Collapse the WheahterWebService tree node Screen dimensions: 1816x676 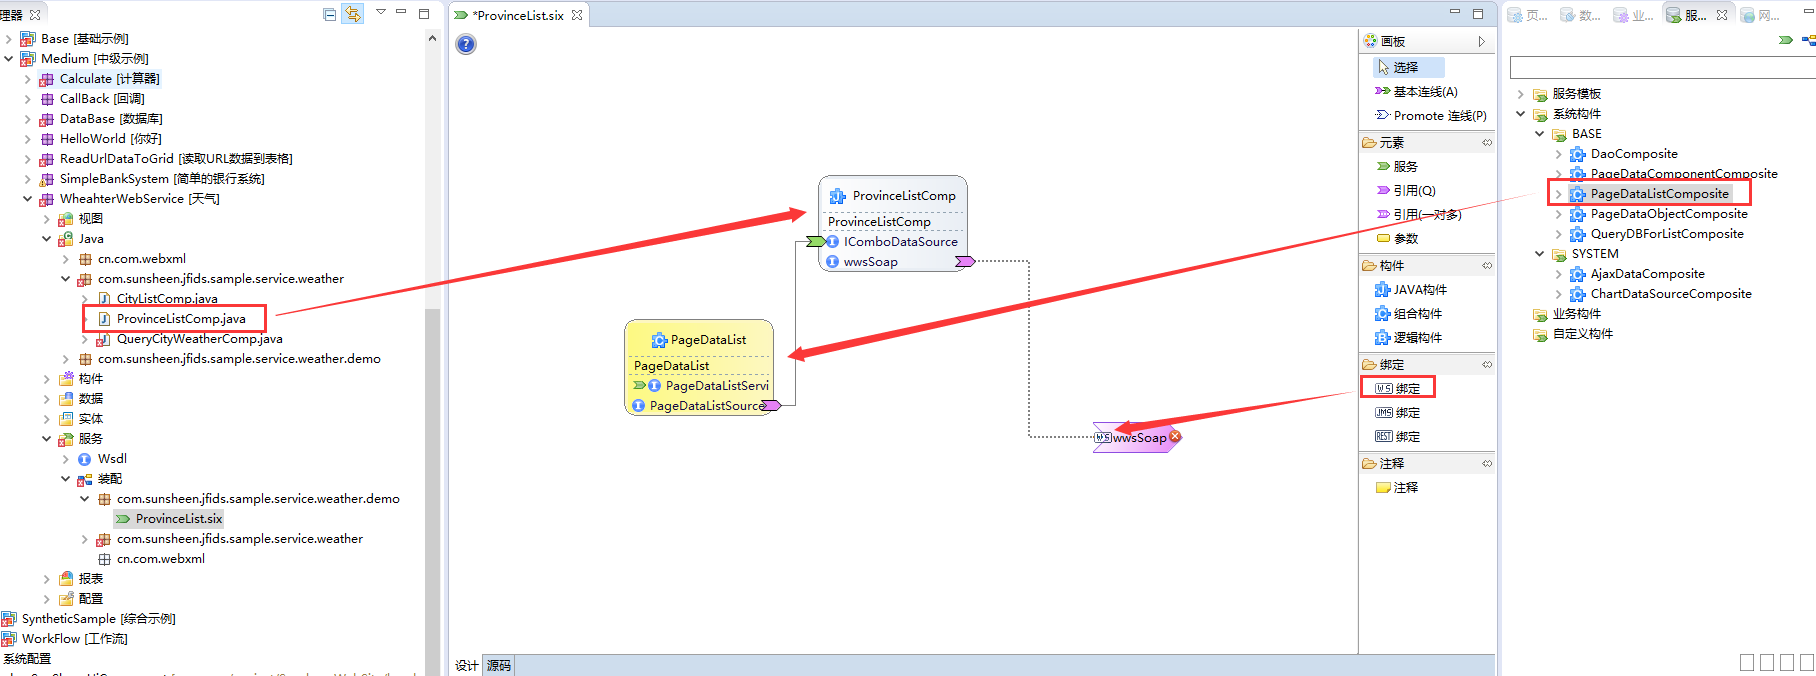pos(28,199)
